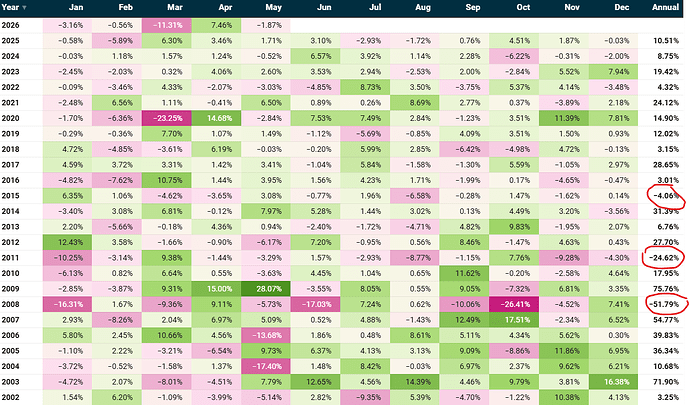
Task: Click the circled -24.62% annual value
Action: point(664,258)
